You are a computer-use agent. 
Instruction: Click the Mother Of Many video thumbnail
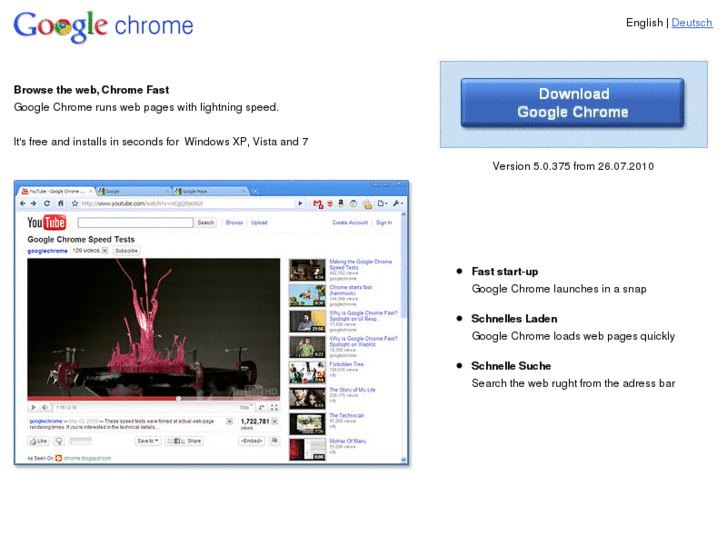[x=307, y=449]
